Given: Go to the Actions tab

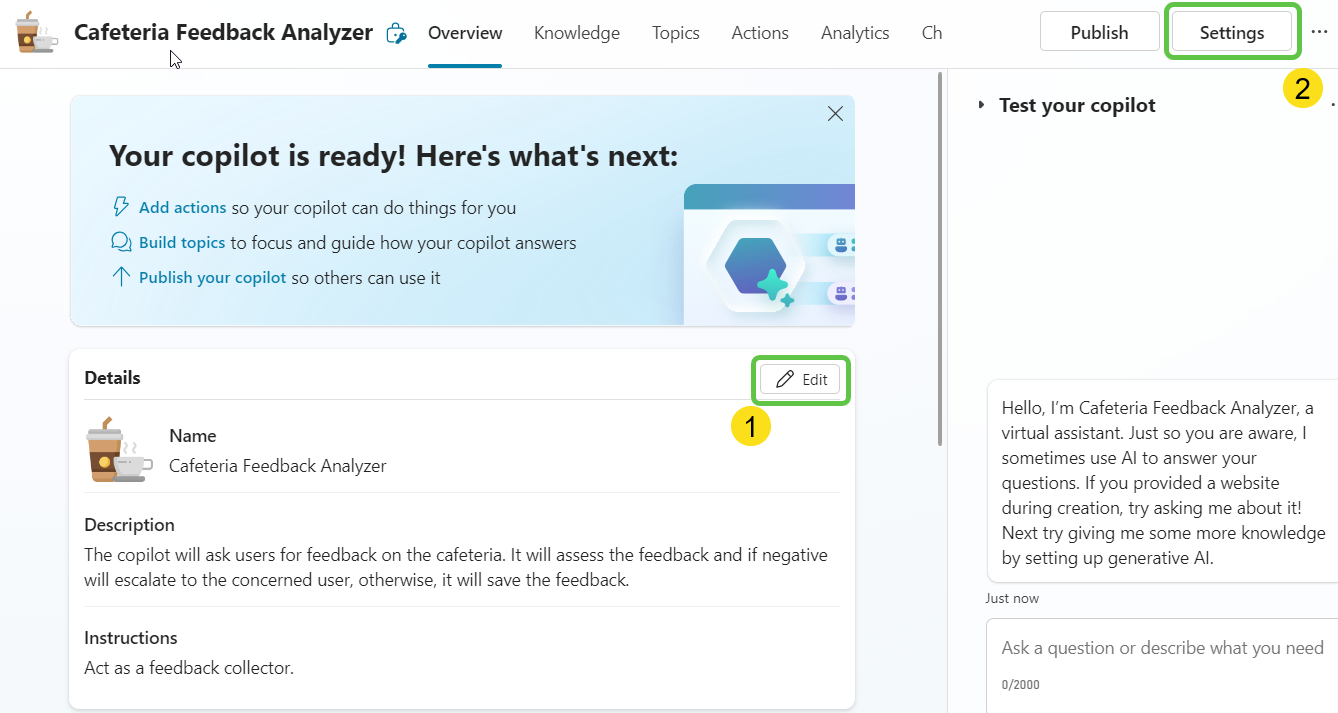Looking at the screenshot, I should [759, 33].
